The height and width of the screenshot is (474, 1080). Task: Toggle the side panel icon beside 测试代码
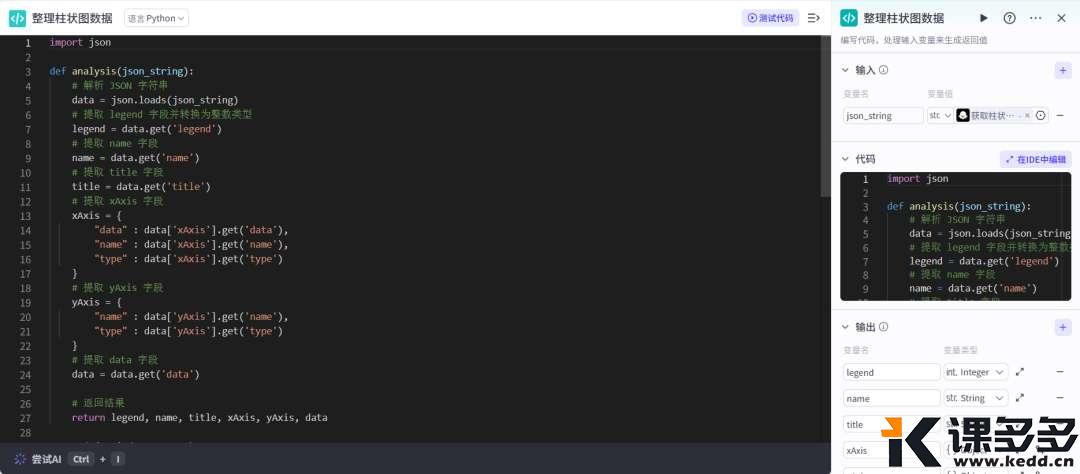click(x=813, y=18)
